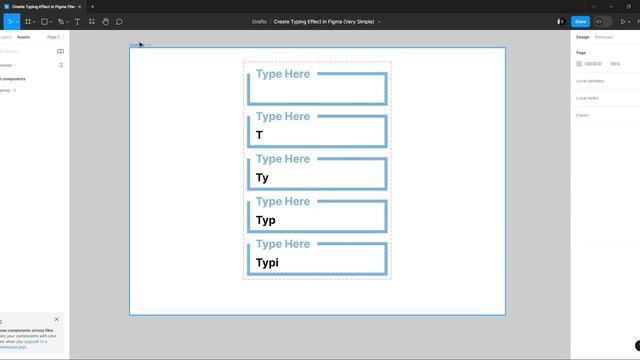Select the Move tool in the toolbar
640x360 pixels.
[11, 22]
